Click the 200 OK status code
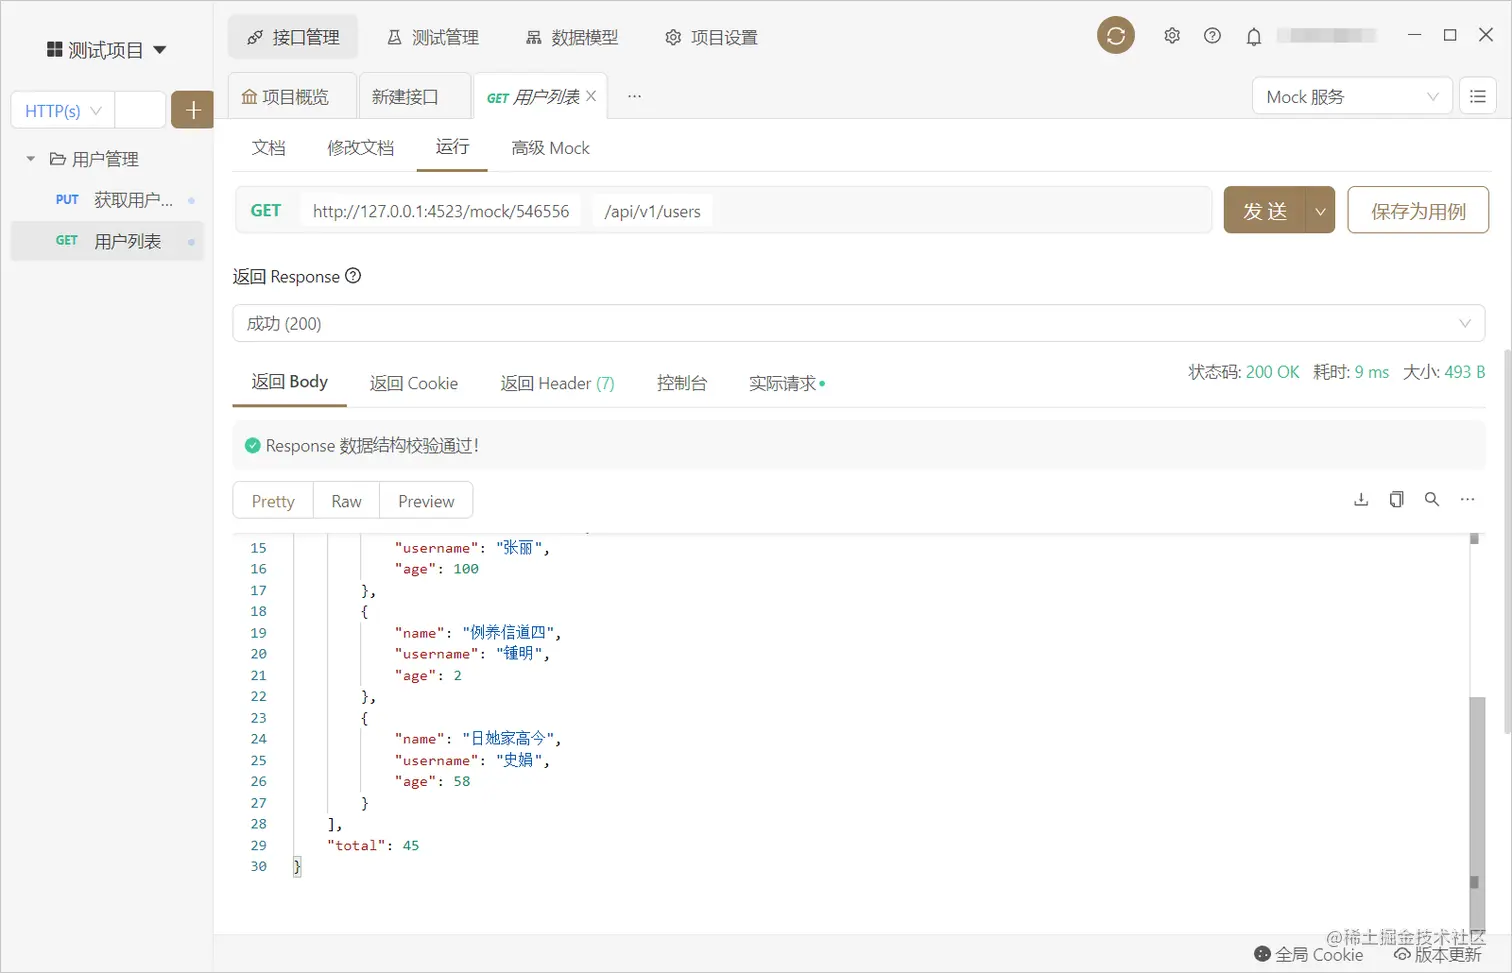This screenshot has height=973, width=1512. tap(1273, 372)
